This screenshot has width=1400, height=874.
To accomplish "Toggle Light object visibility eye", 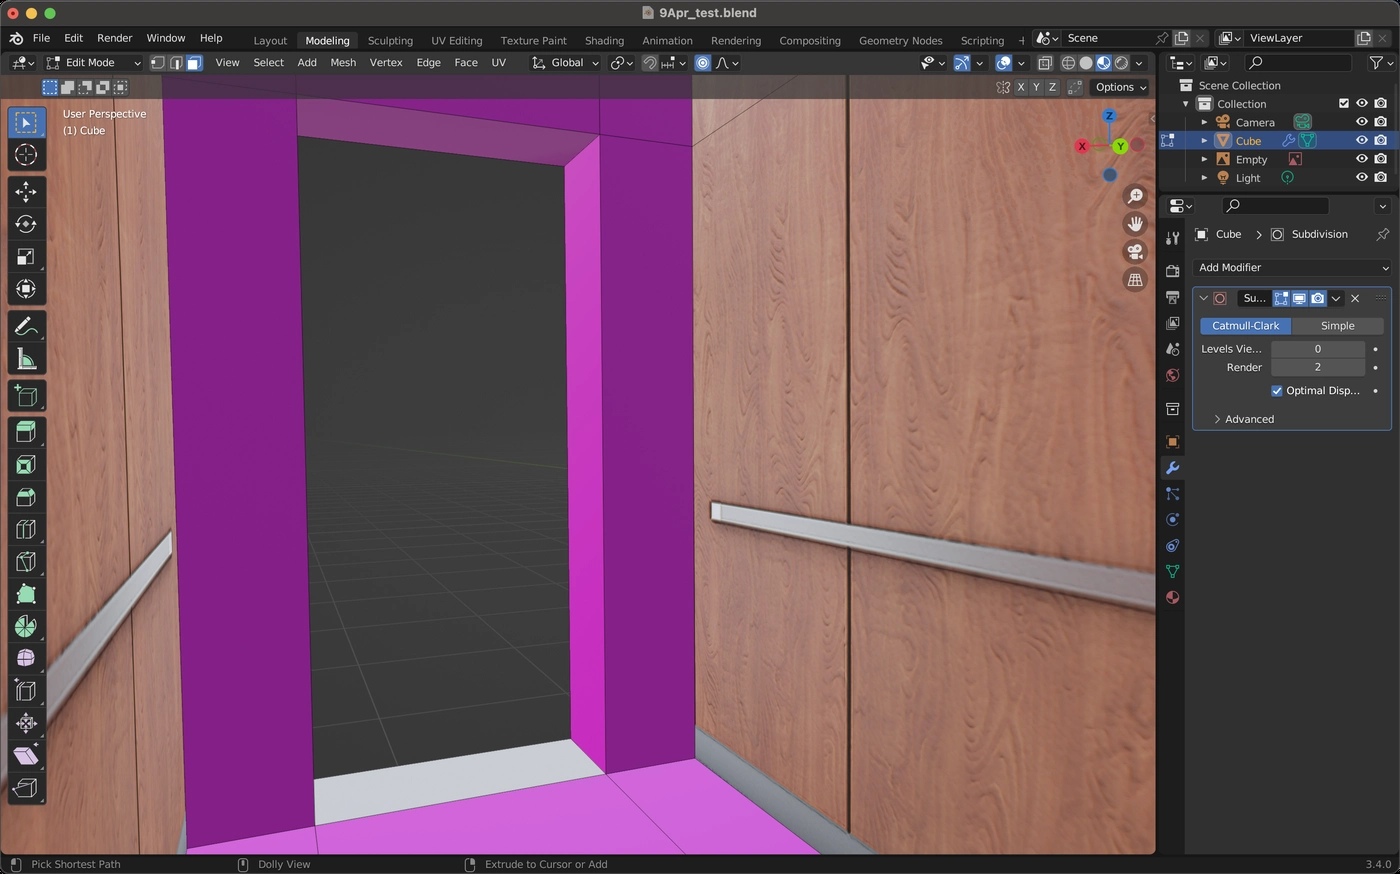I will (1361, 178).
